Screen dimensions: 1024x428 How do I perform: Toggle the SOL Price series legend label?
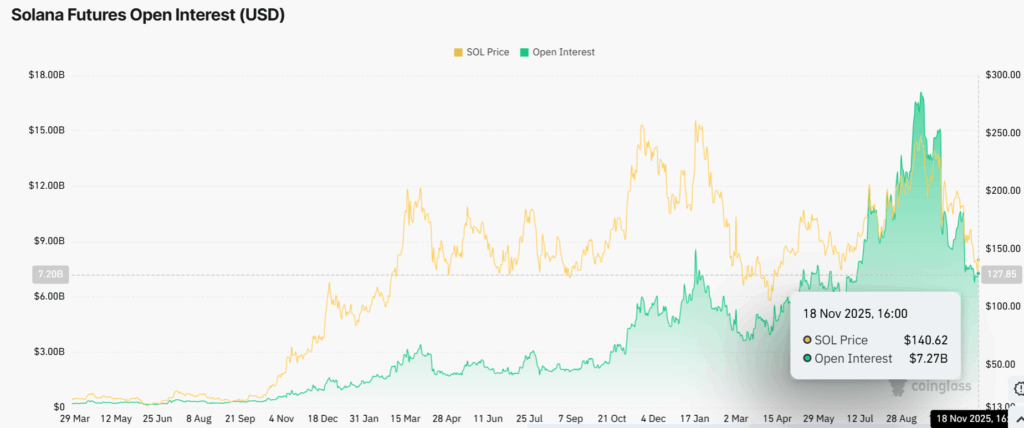[487, 52]
